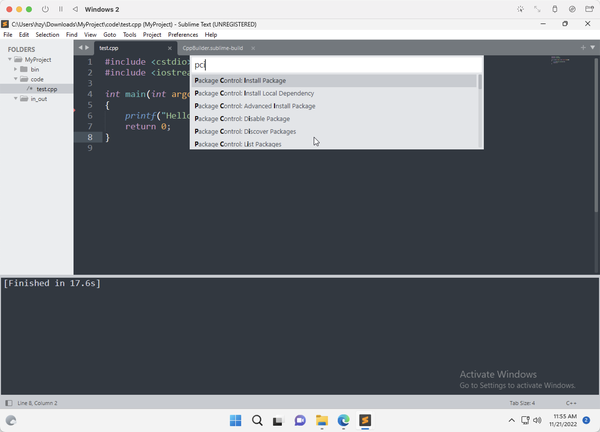Choose Package Control: Discover Packages
The width and height of the screenshot is (600, 432).
point(334,131)
